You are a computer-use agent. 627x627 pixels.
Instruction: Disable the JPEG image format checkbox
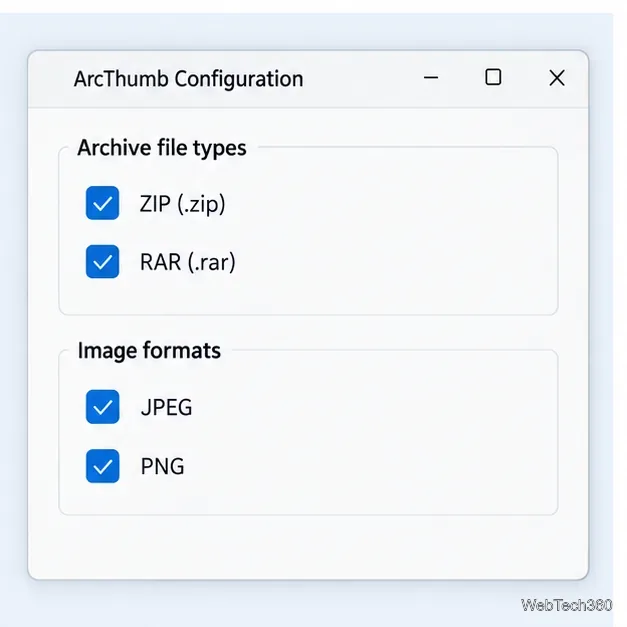(x=102, y=407)
